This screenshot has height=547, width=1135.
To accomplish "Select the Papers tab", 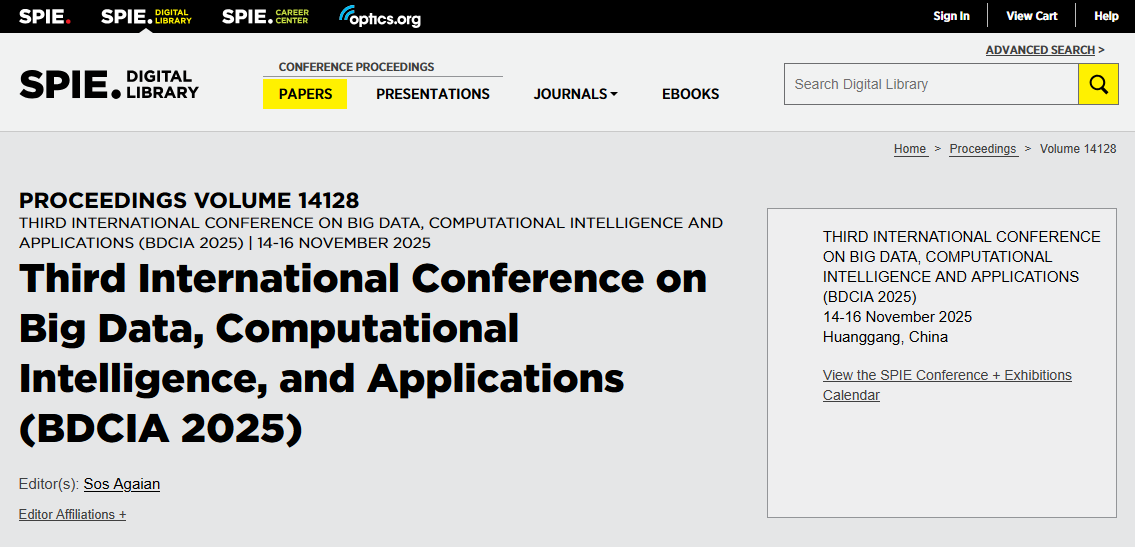I will 305,94.
